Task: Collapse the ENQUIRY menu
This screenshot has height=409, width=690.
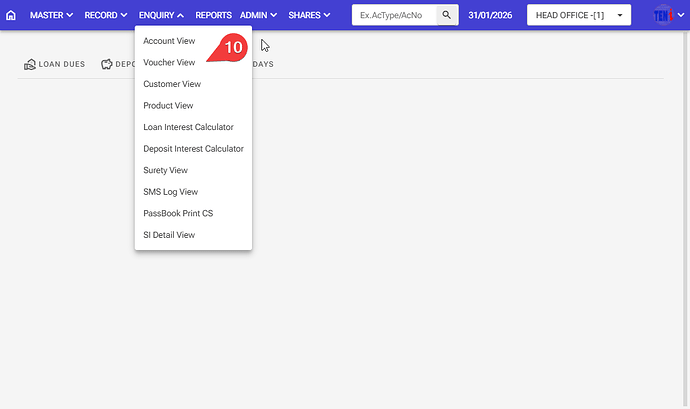Action: (x=161, y=16)
